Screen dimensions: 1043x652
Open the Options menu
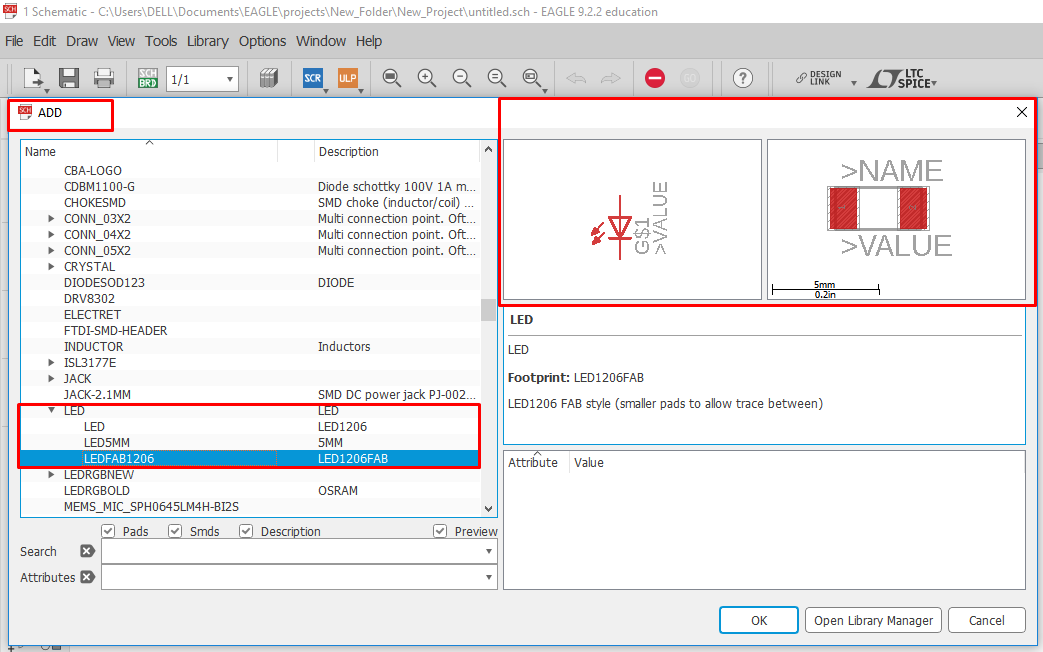(262, 41)
